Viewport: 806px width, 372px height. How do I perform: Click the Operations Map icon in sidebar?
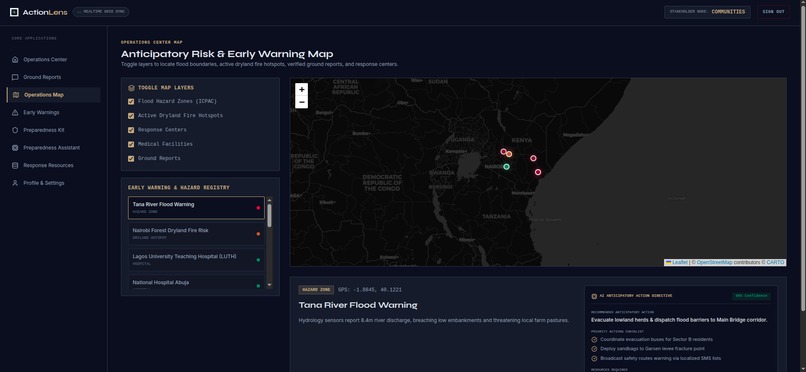click(16, 95)
